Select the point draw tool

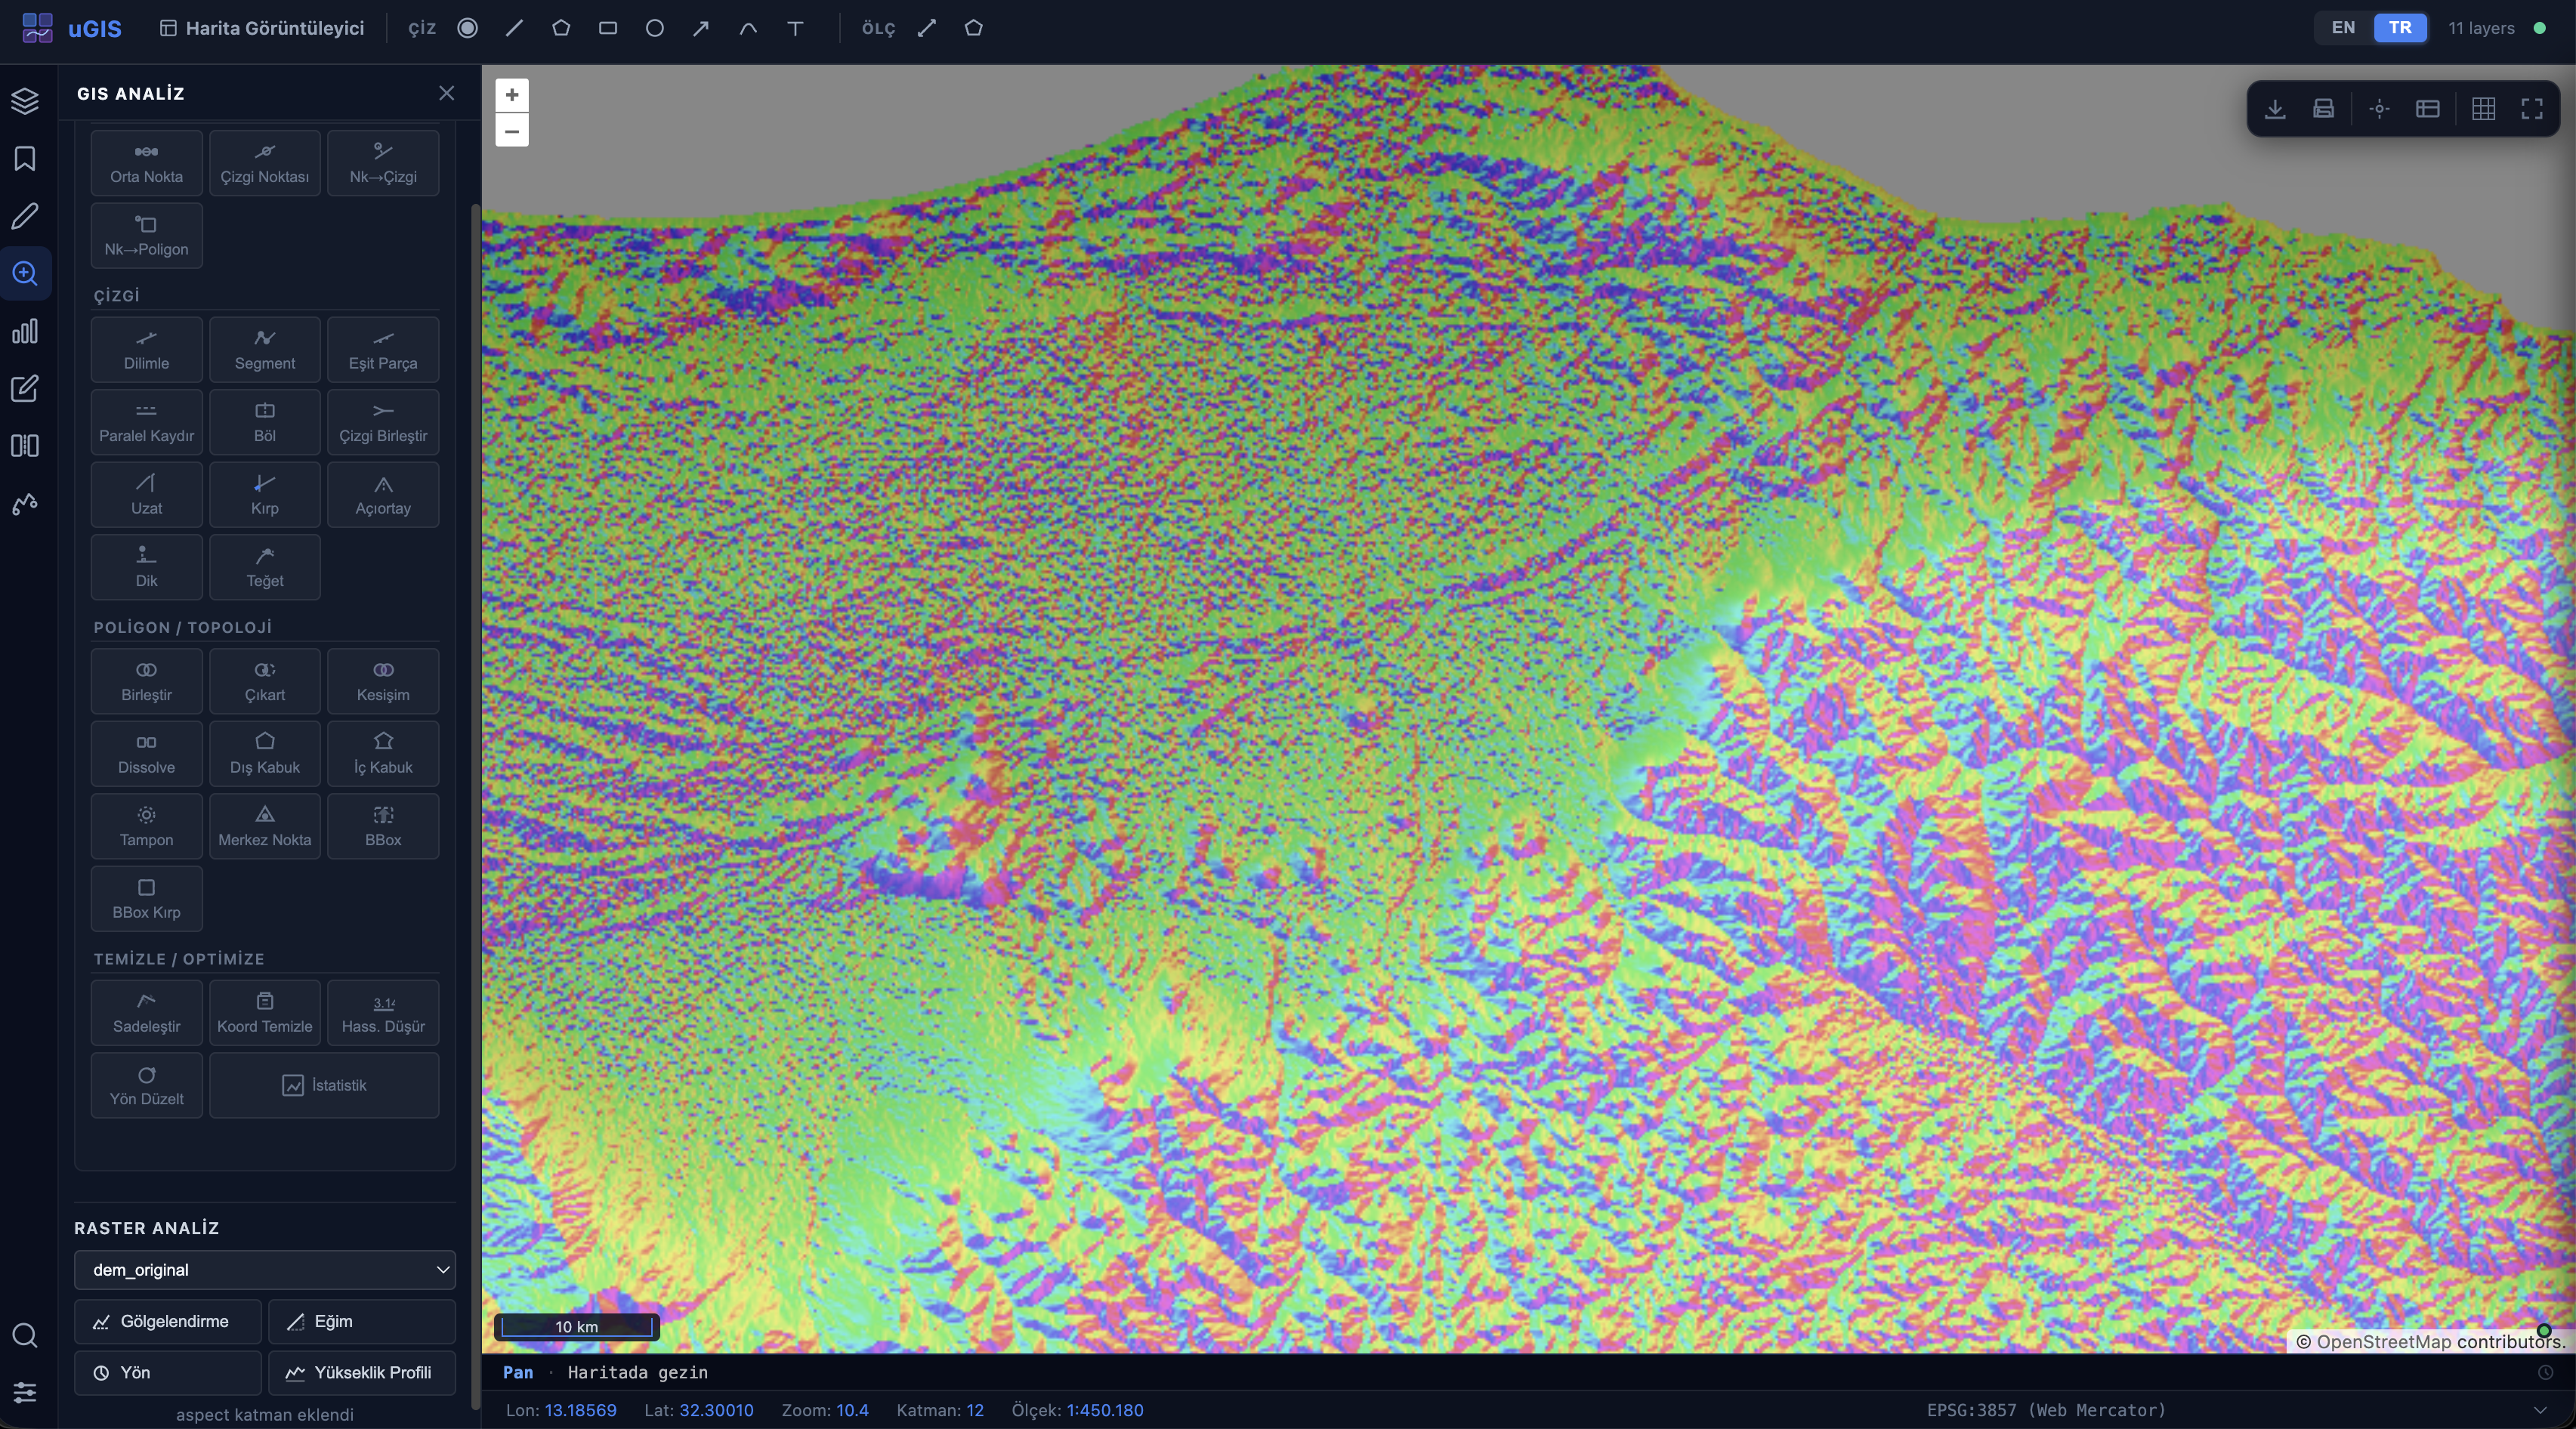pyautogui.click(x=467, y=28)
